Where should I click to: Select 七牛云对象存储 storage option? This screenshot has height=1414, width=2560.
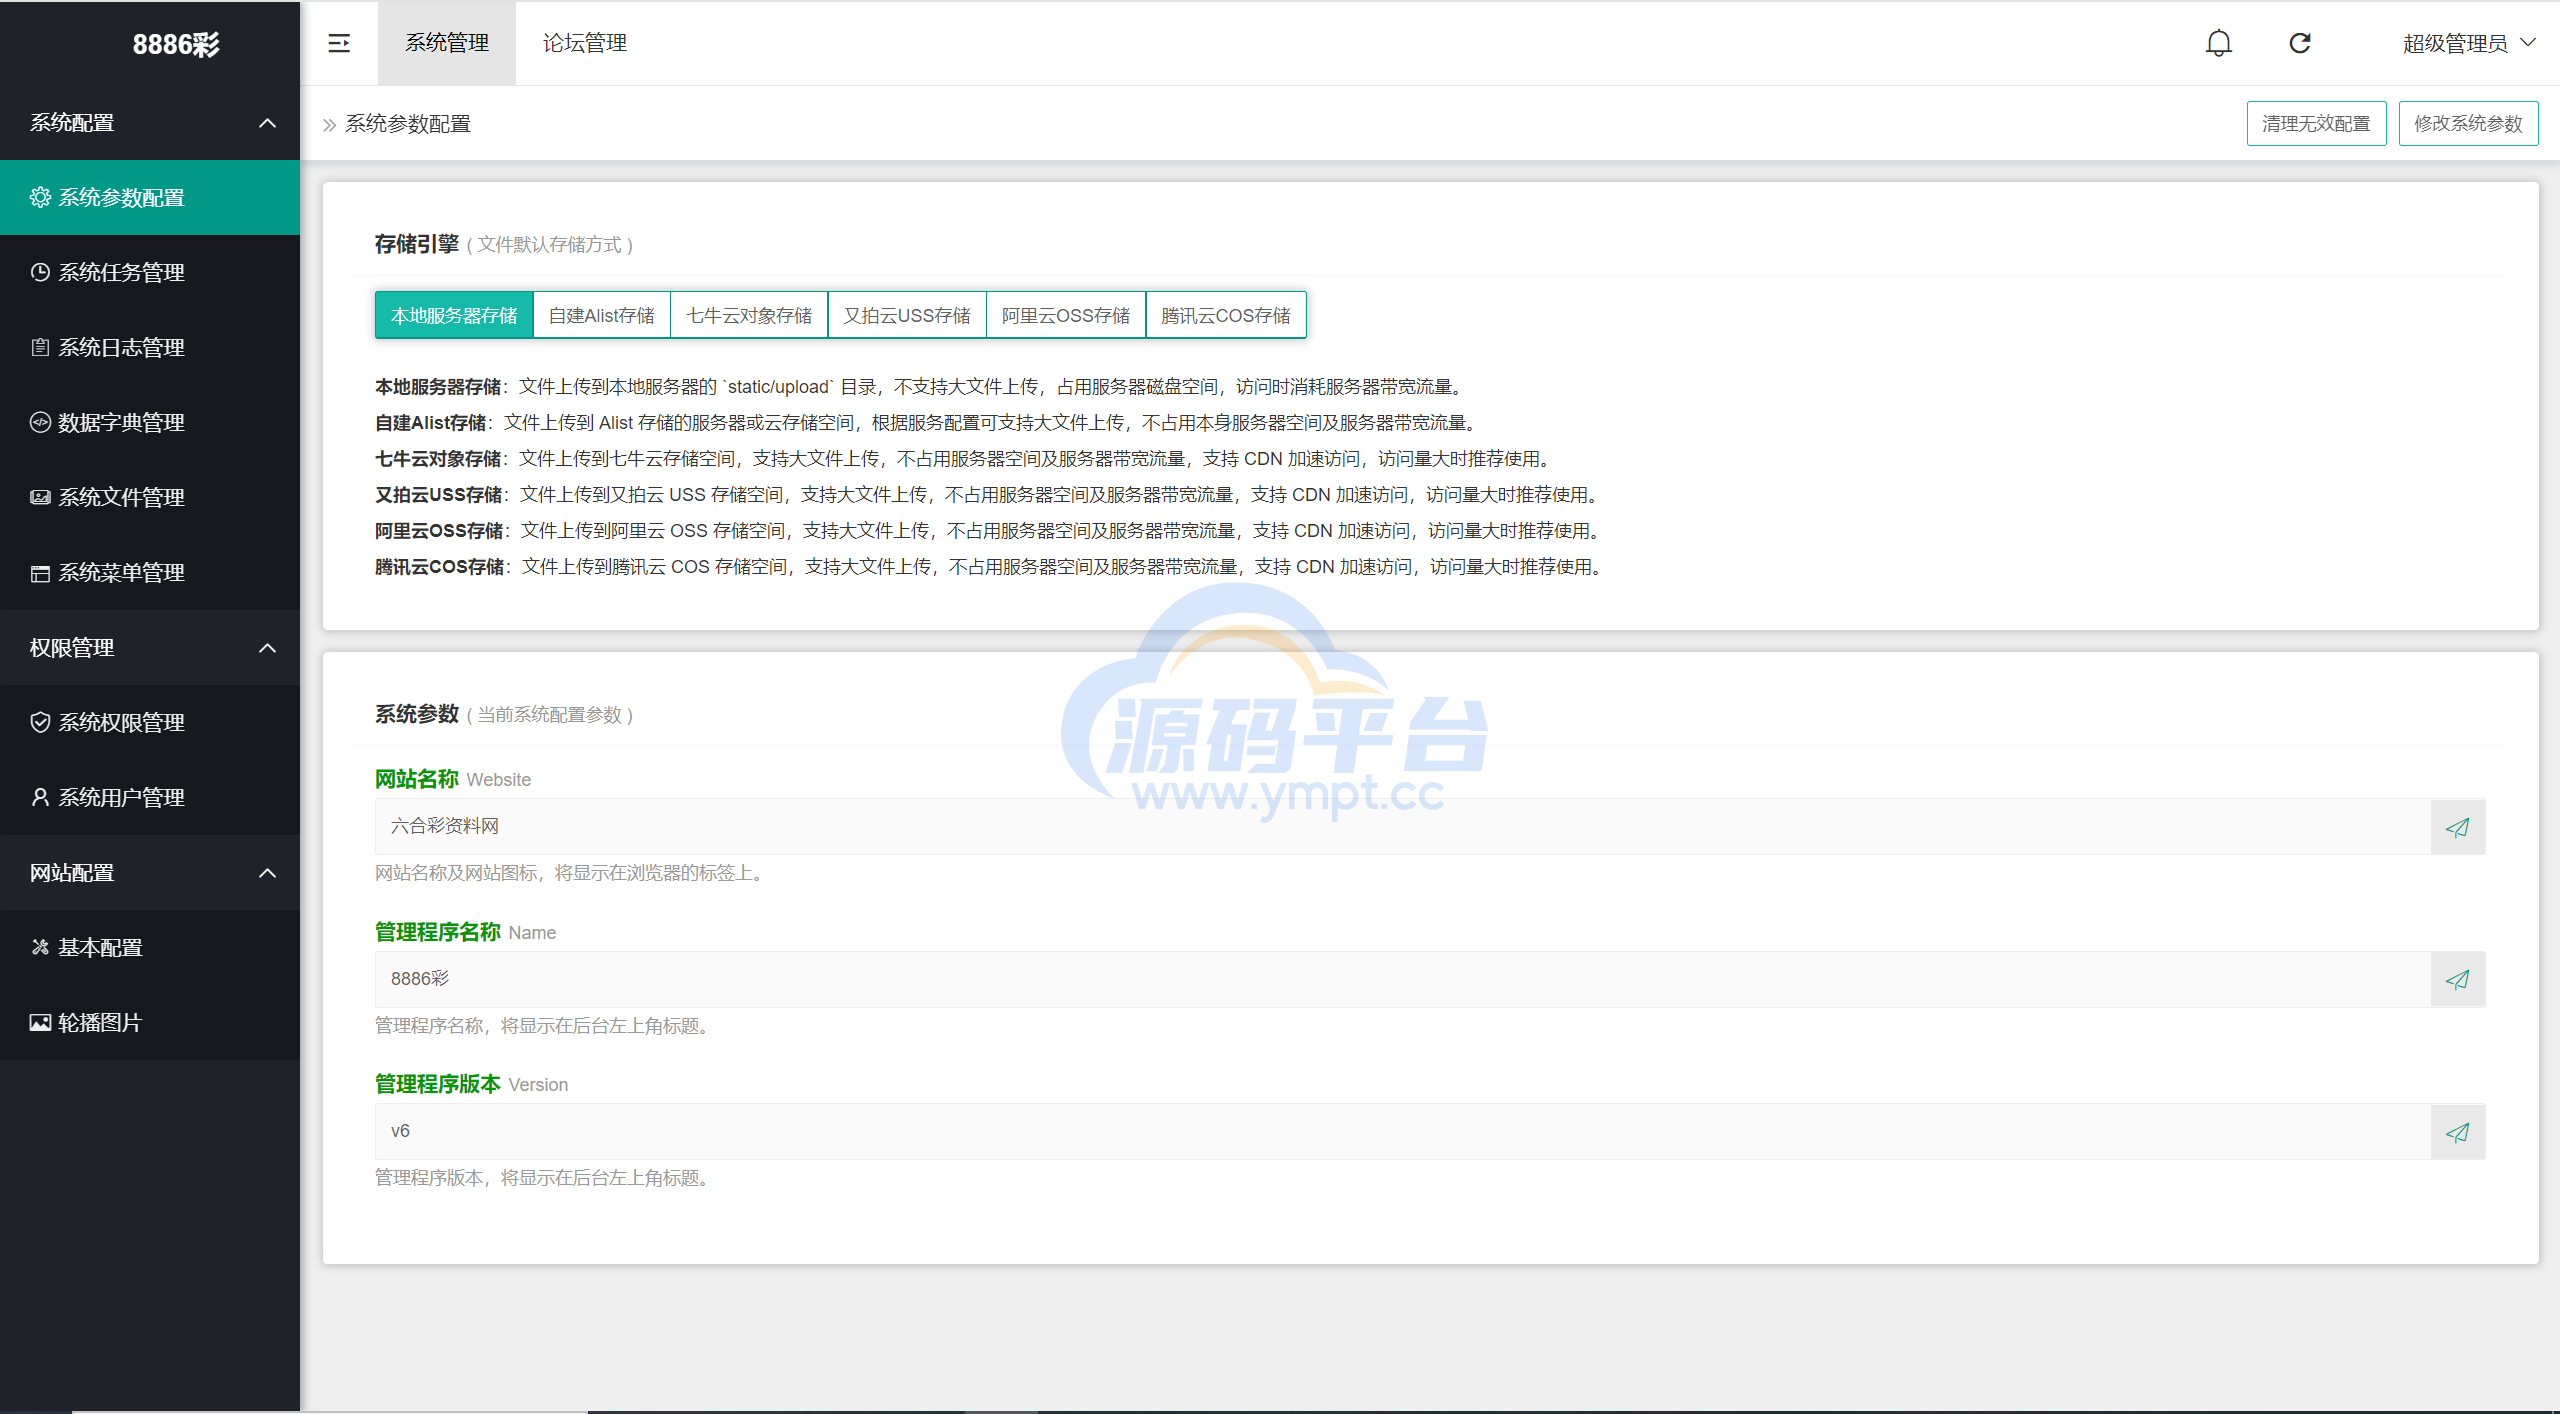(x=749, y=316)
